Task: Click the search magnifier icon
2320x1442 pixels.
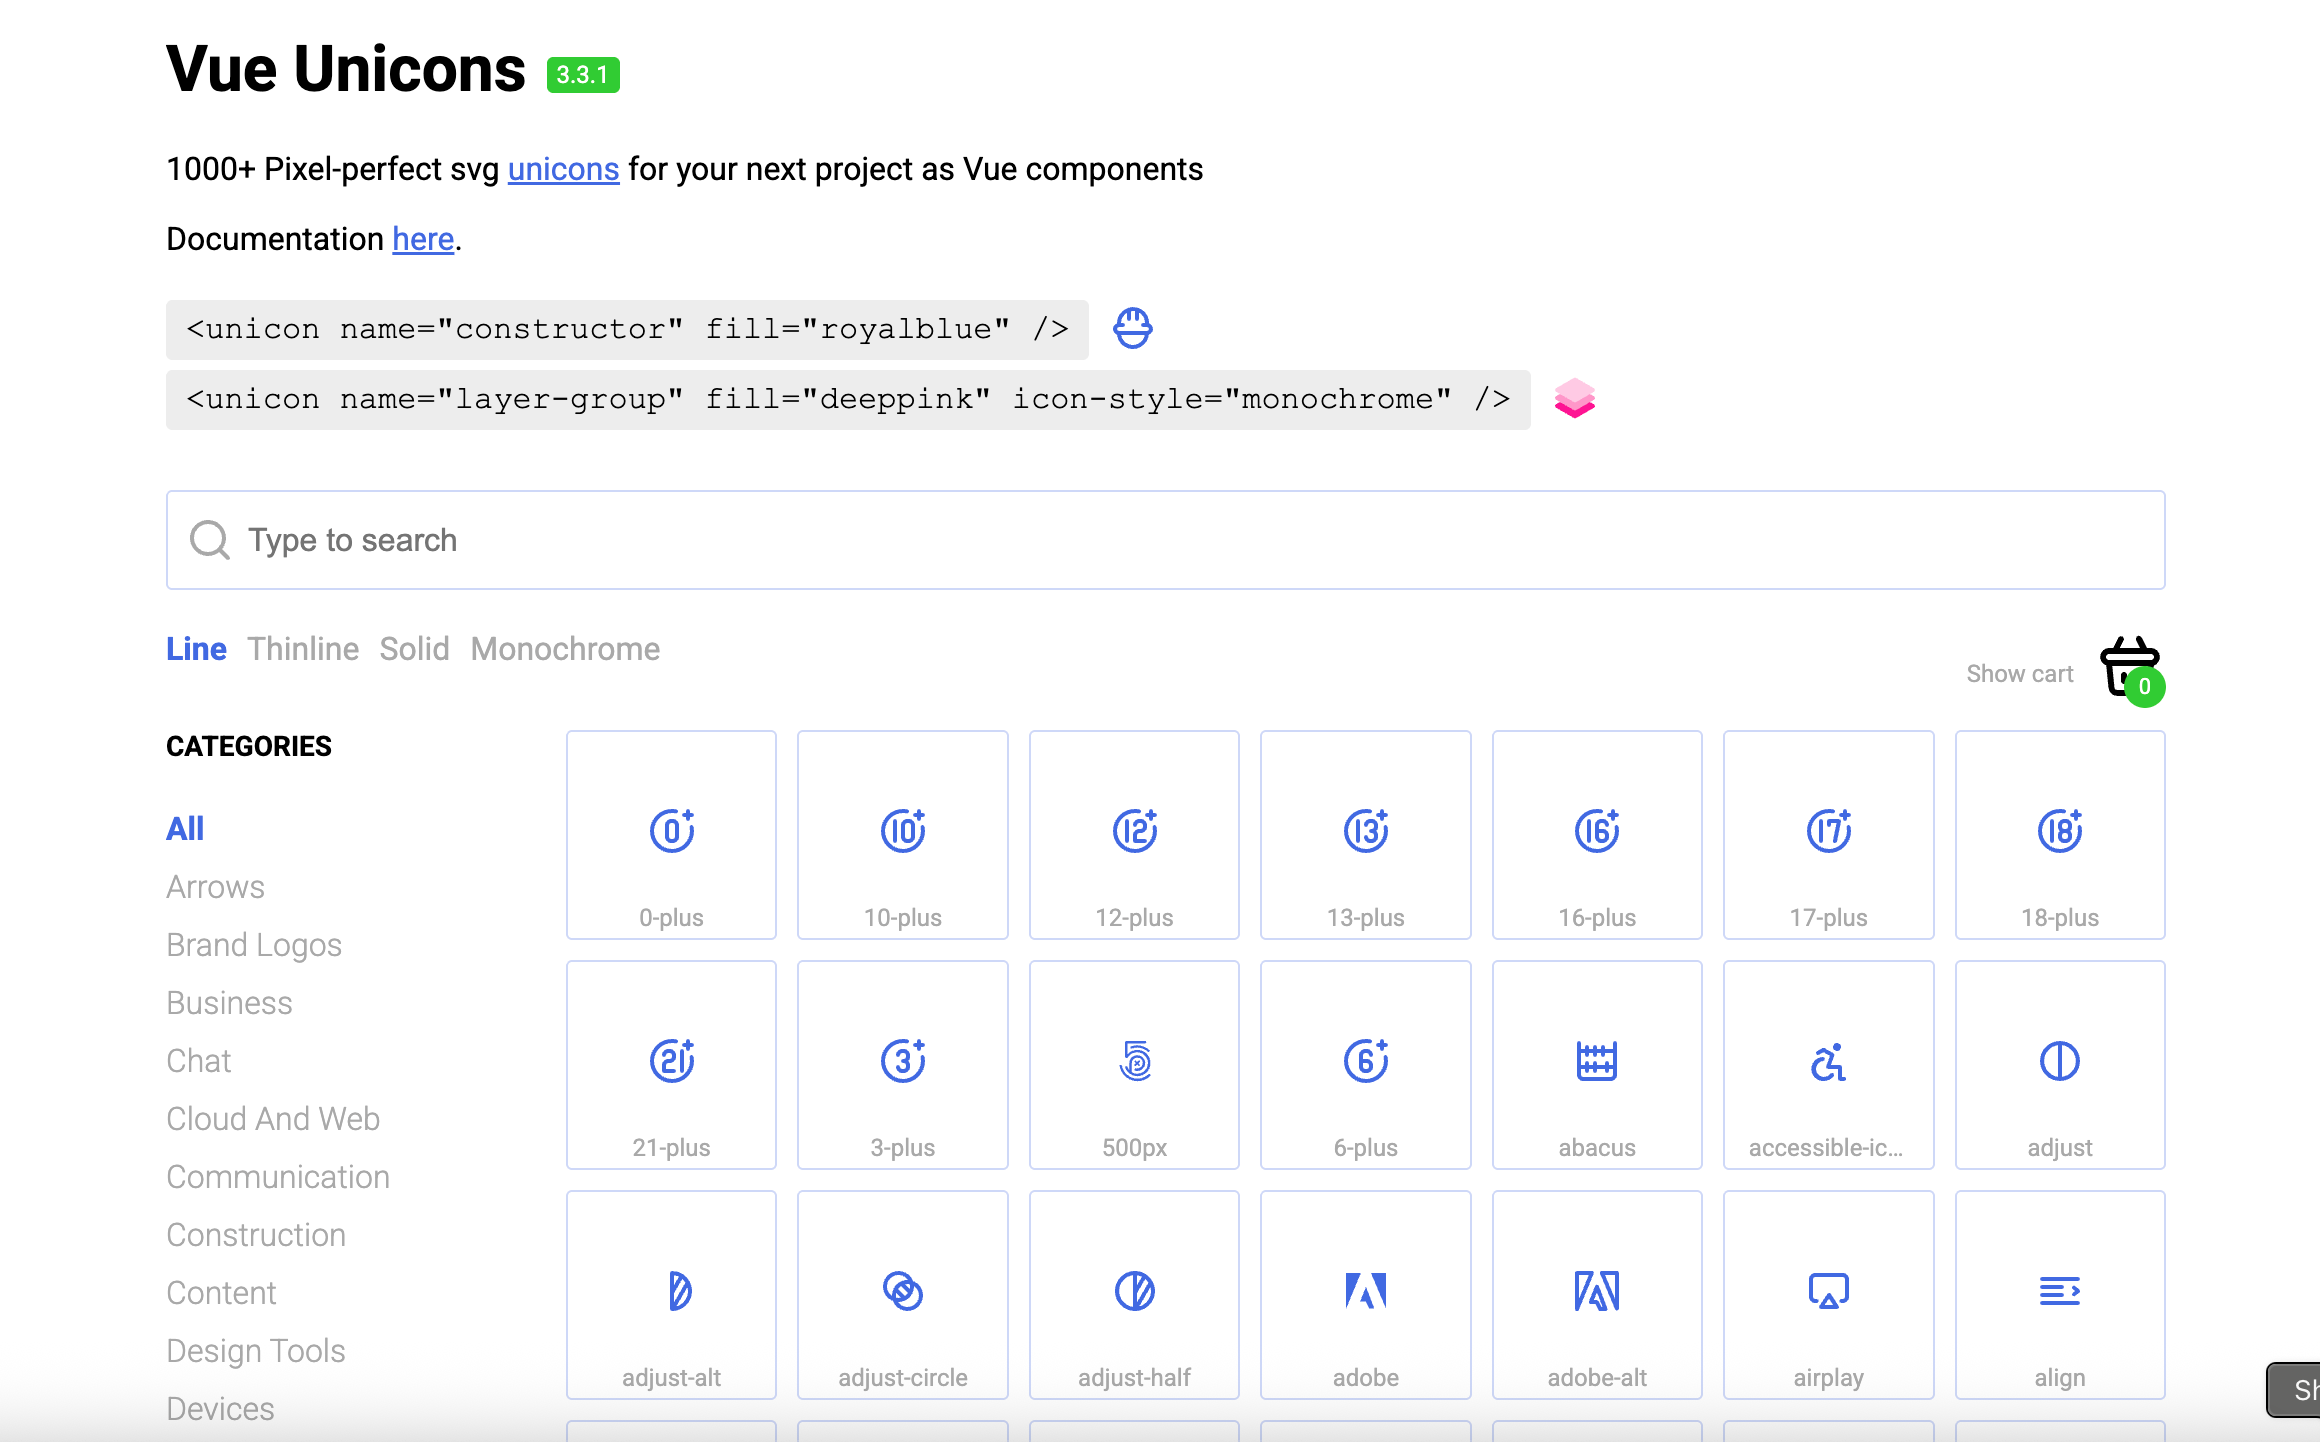Action: (210, 540)
